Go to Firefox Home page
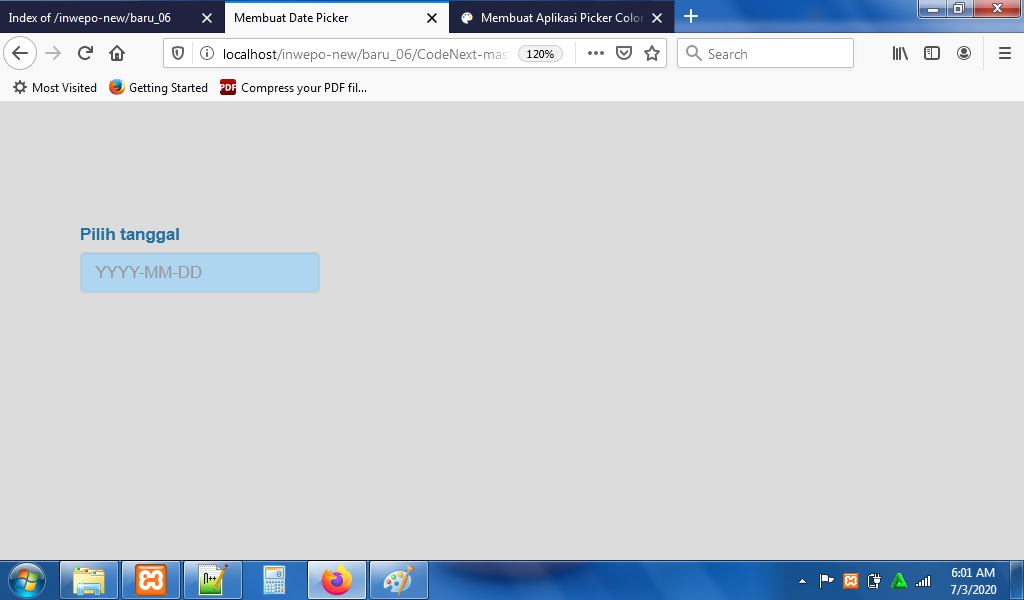 click(117, 54)
